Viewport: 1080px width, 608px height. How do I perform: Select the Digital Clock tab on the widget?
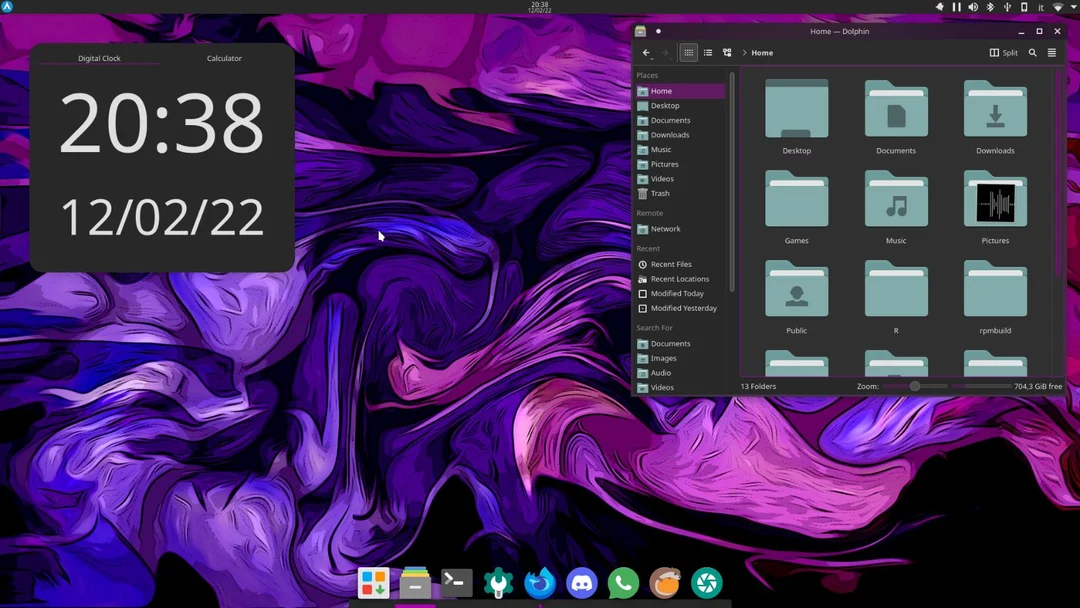click(99, 58)
